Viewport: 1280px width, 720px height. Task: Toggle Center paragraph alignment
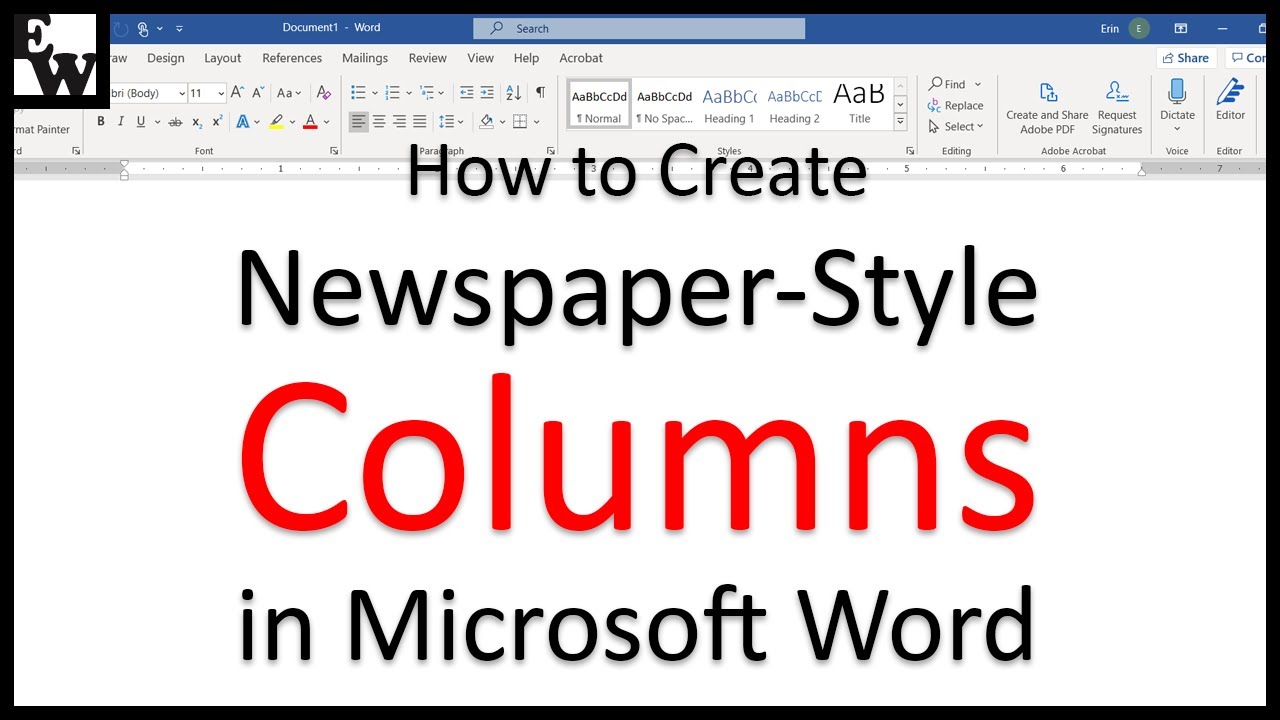(x=379, y=122)
